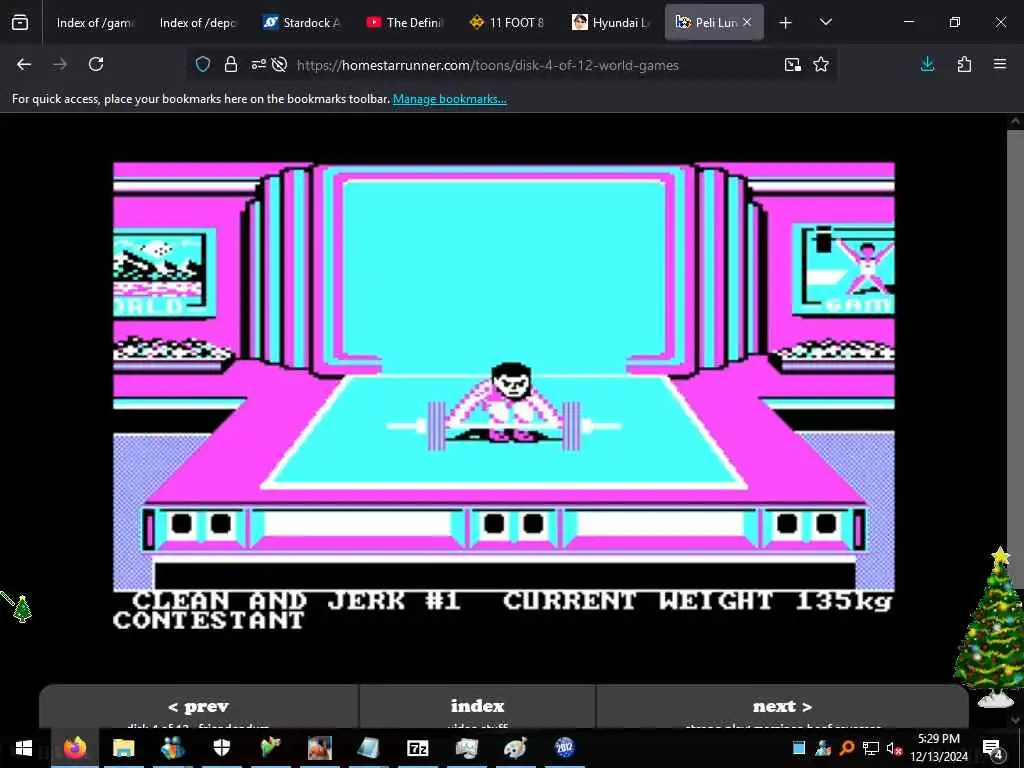Open the site permissions icon in the address bar
Screen dimensions: 1024x768
point(259,65)
